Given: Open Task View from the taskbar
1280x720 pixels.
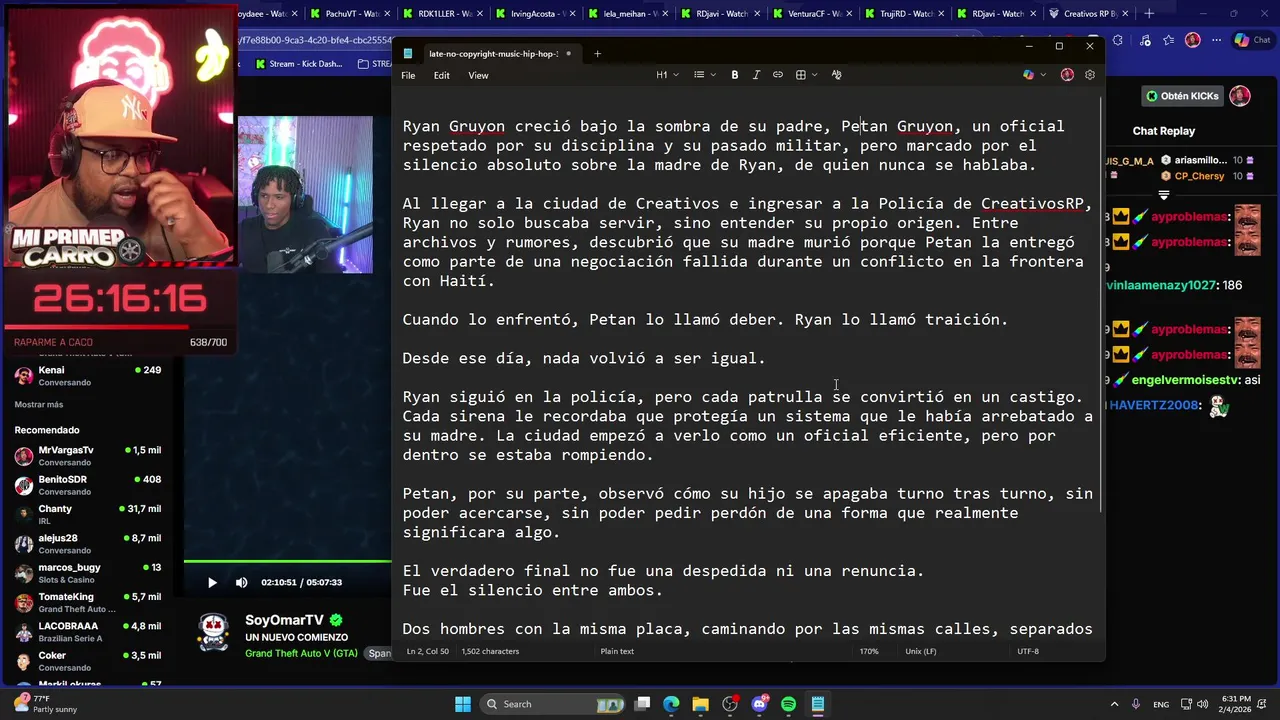Looking at the screenshot, I should click(643, 704).
